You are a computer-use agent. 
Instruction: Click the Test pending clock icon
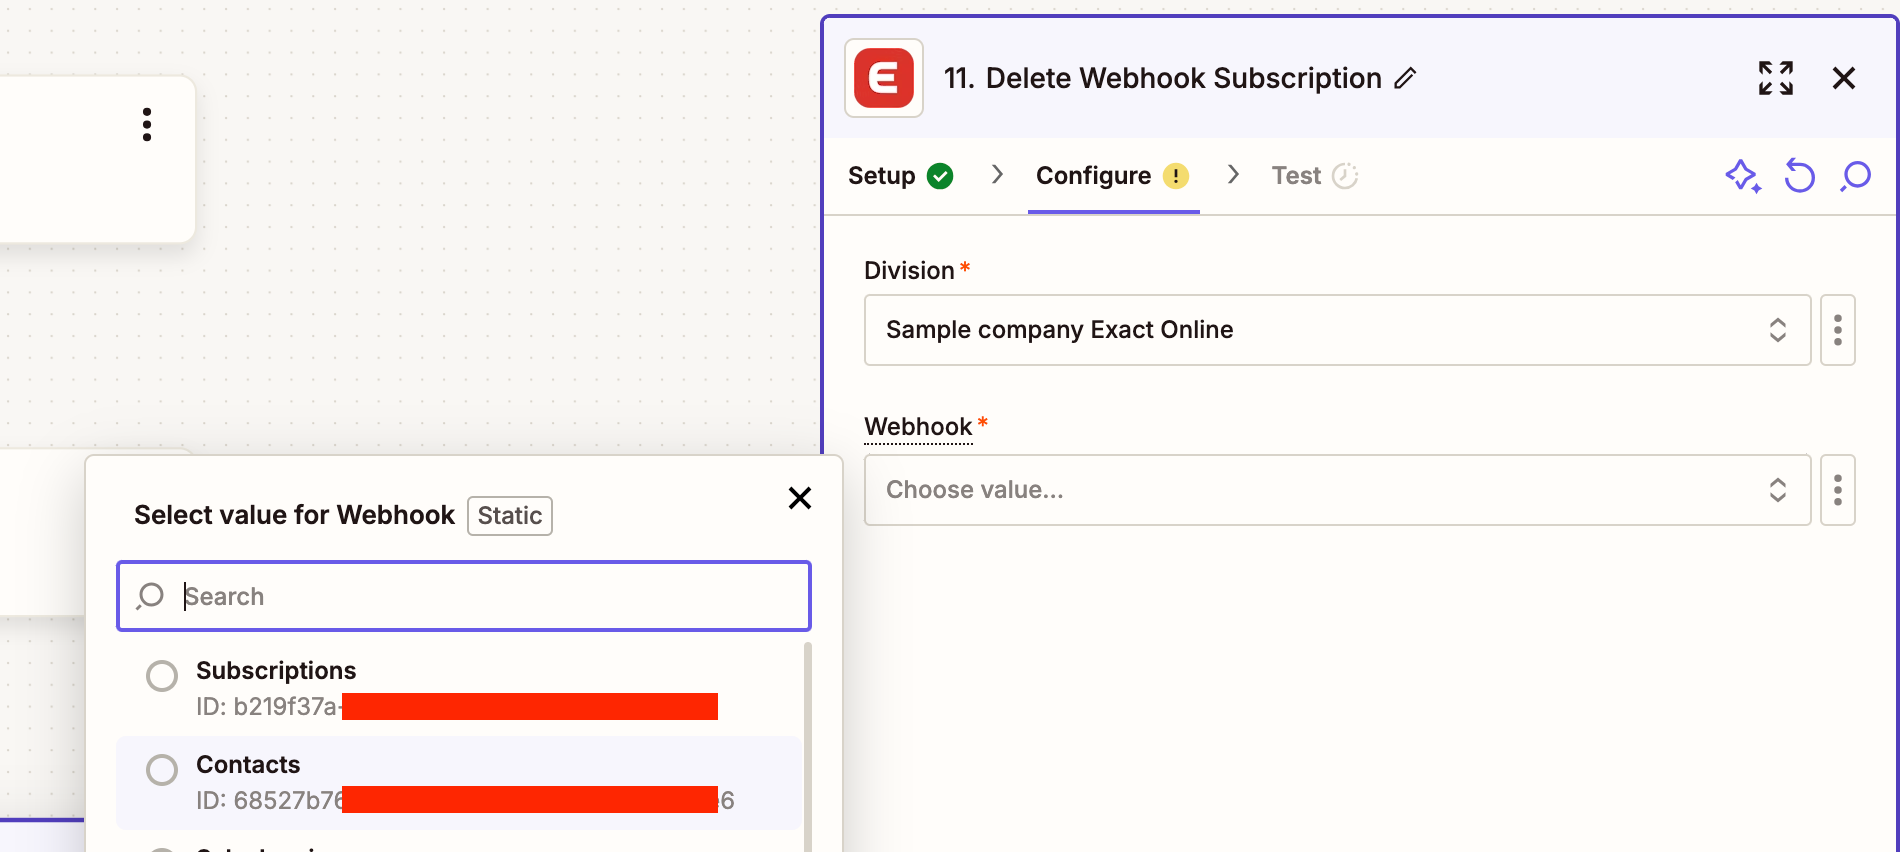click(x=1345, y=176)
